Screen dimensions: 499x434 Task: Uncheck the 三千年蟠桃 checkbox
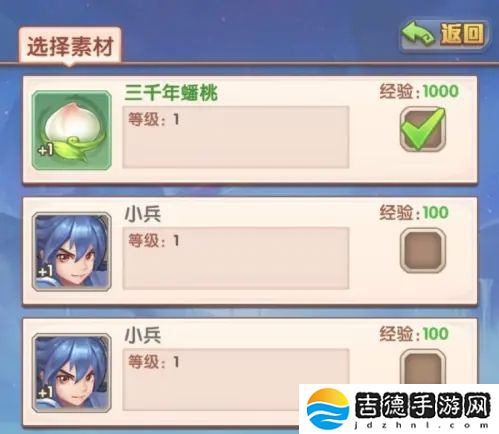coord(423,129)
